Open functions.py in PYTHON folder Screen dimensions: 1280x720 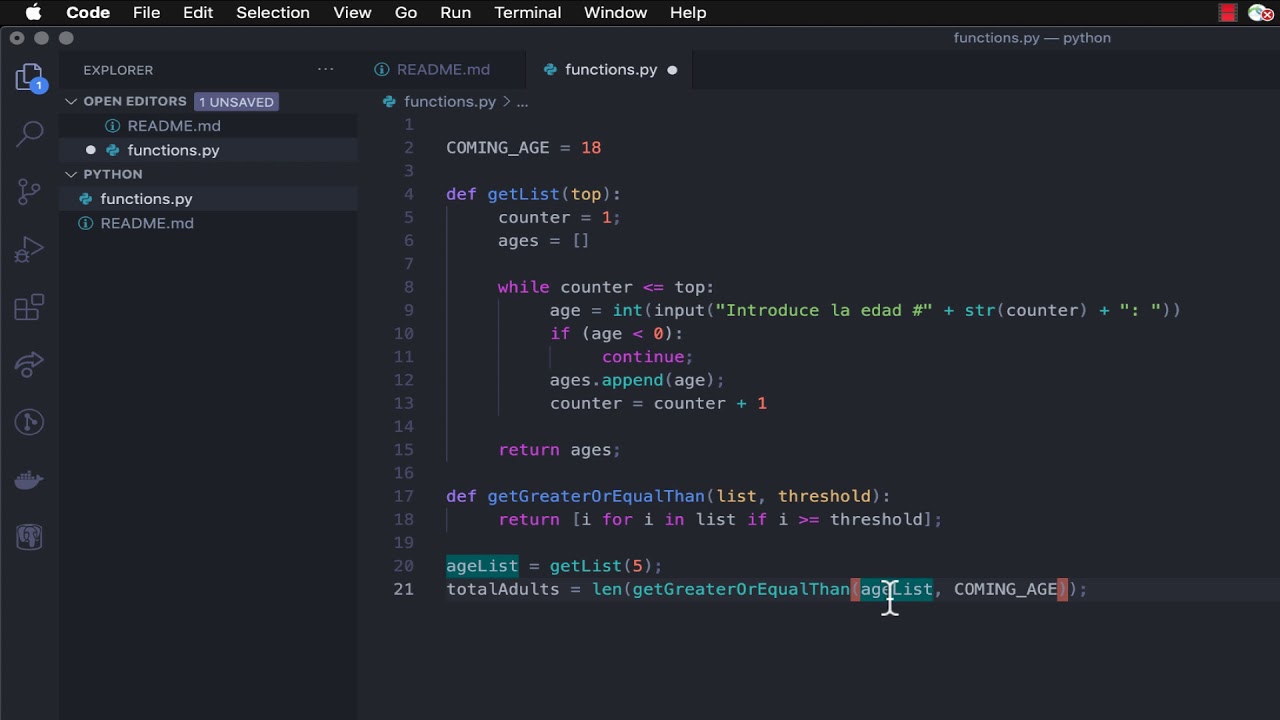(x=208, y=199)
